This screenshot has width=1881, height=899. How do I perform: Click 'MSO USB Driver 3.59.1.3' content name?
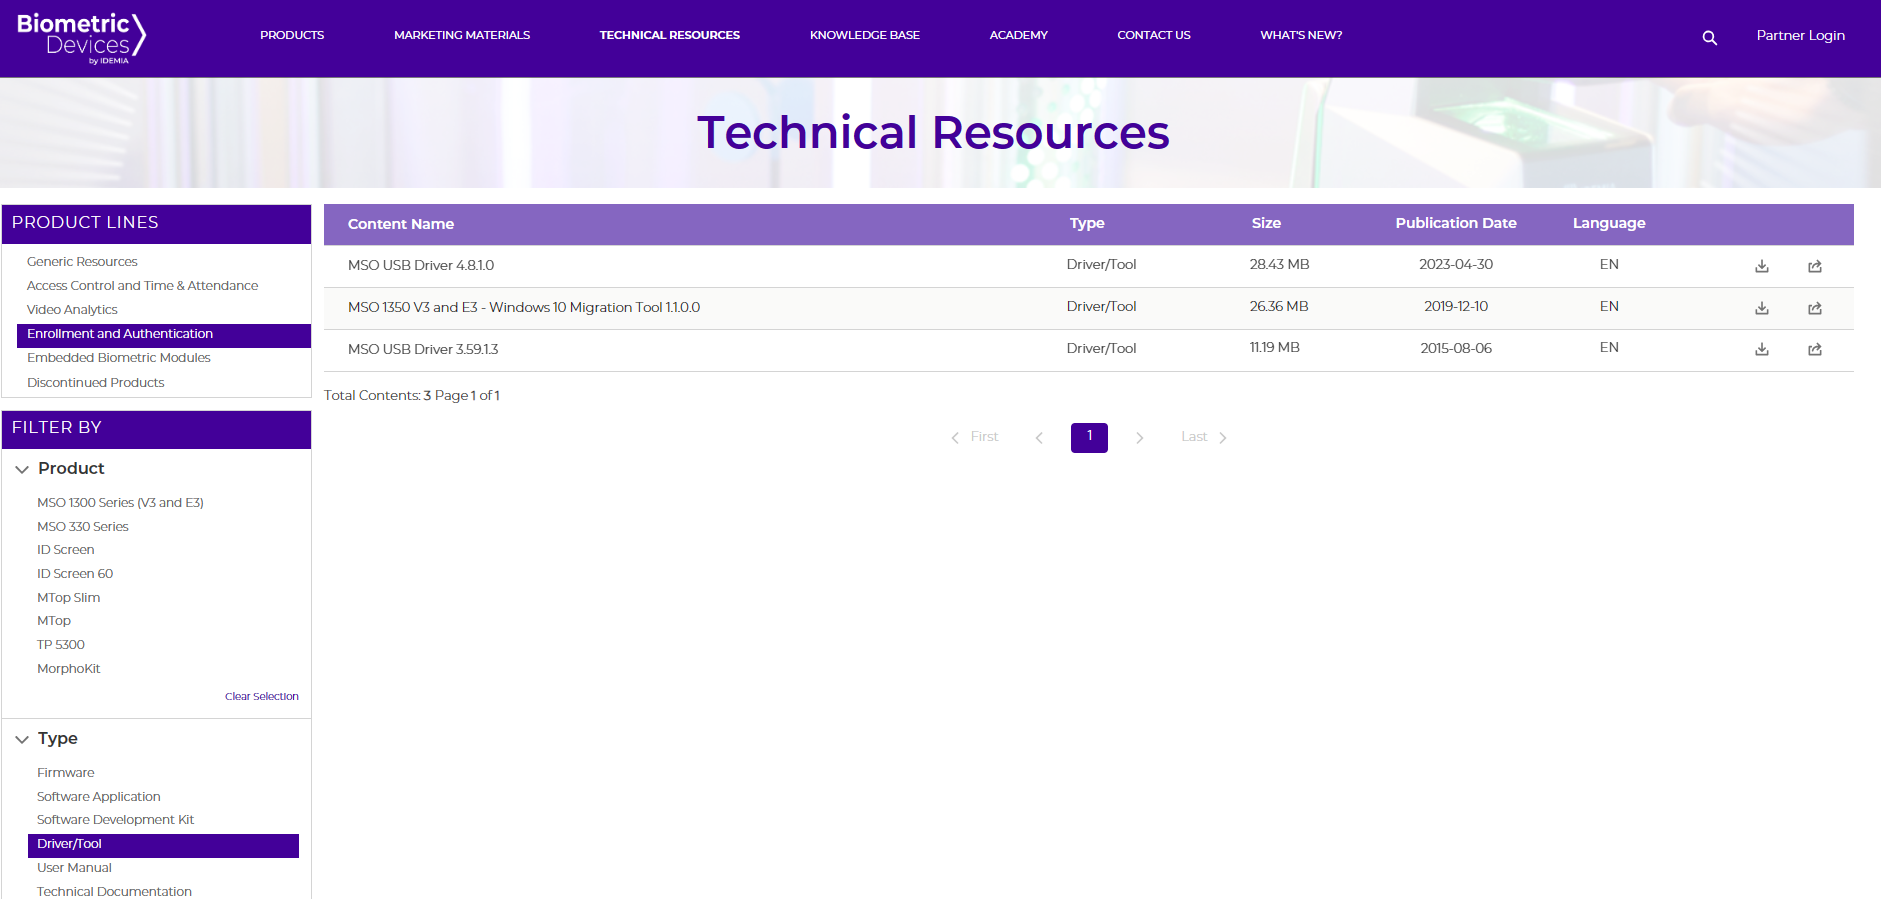[x=423, y=350]
